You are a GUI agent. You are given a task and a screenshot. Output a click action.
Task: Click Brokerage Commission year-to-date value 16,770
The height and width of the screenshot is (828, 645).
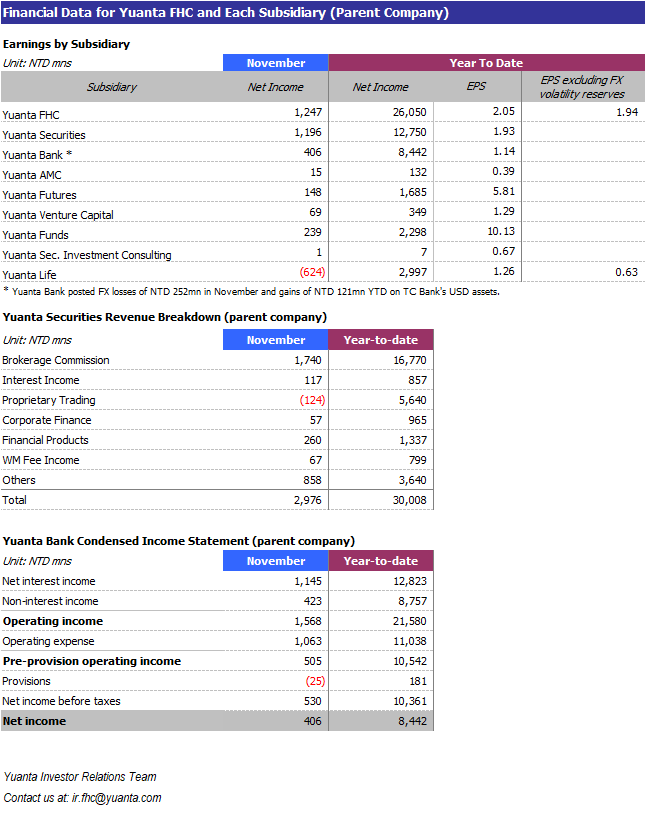pyautogui.click(x=409, y=360)
